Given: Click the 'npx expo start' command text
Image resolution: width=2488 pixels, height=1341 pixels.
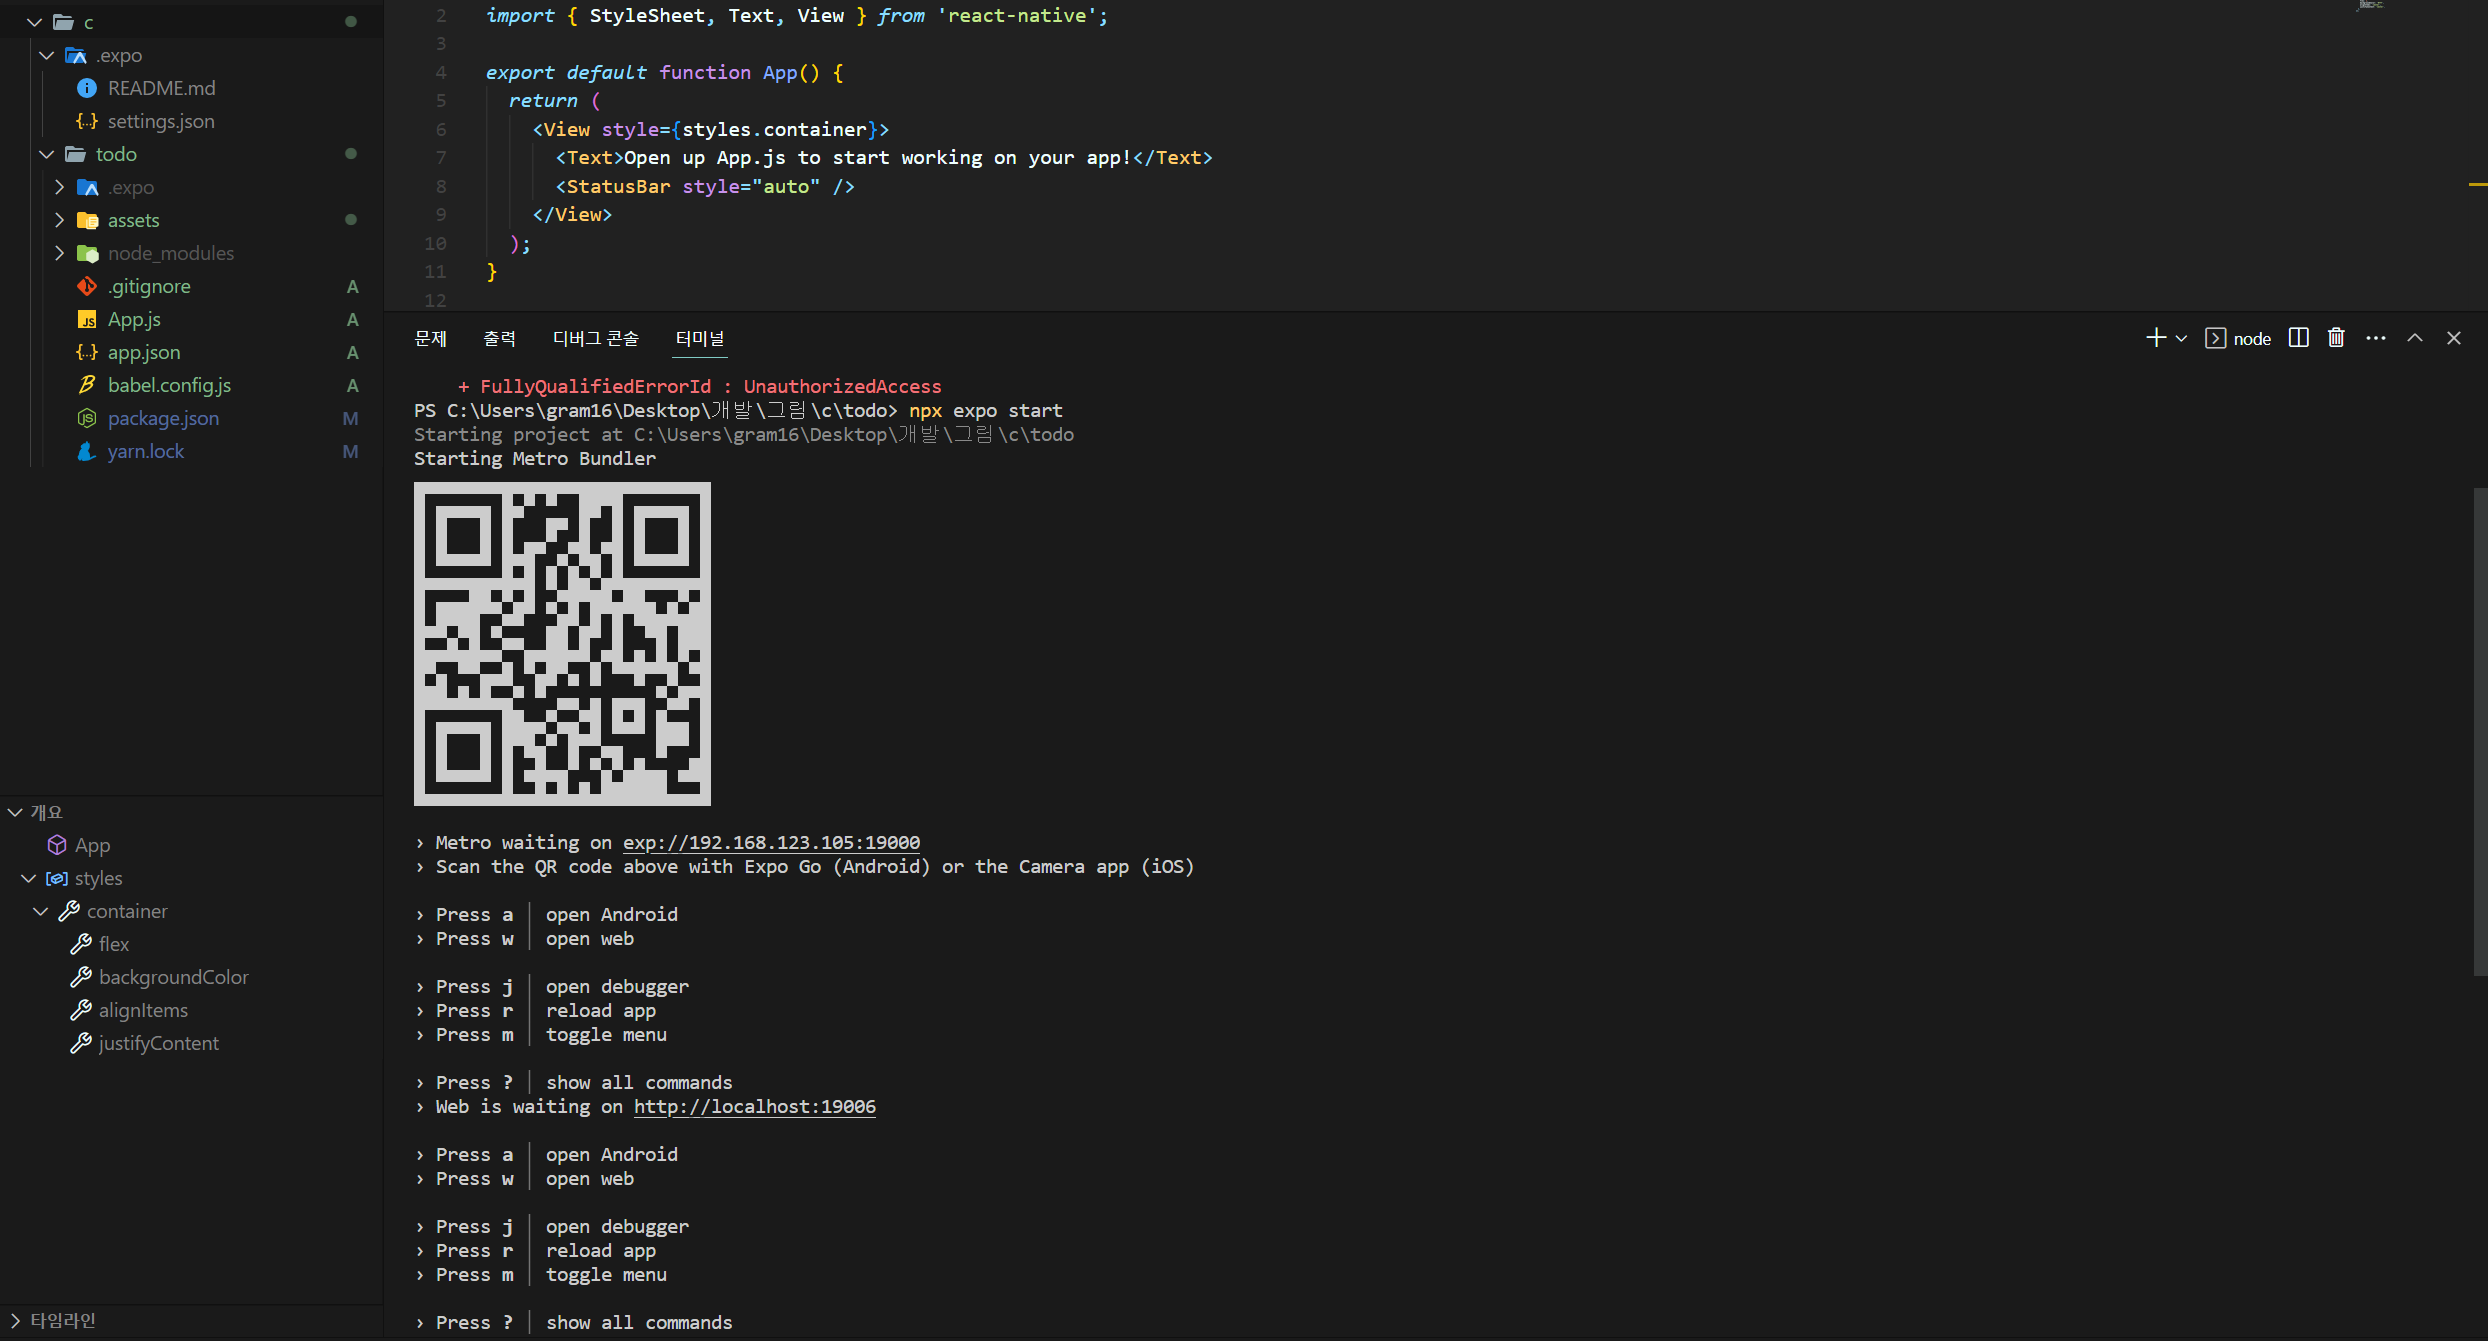Looking at the screenshot, I should pos(986,411).
